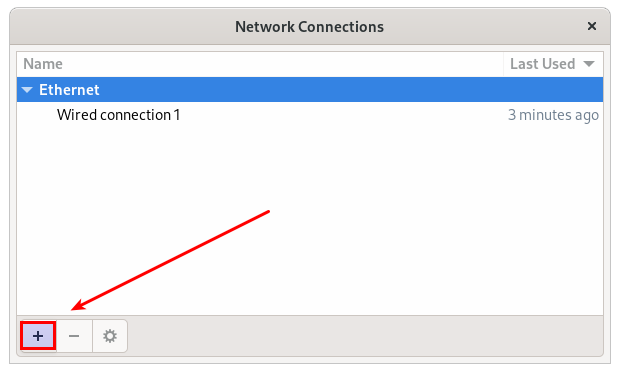Click indentation space left of Wired connection 1
This screenshot has height=373, width=620.
pos(37,115)
